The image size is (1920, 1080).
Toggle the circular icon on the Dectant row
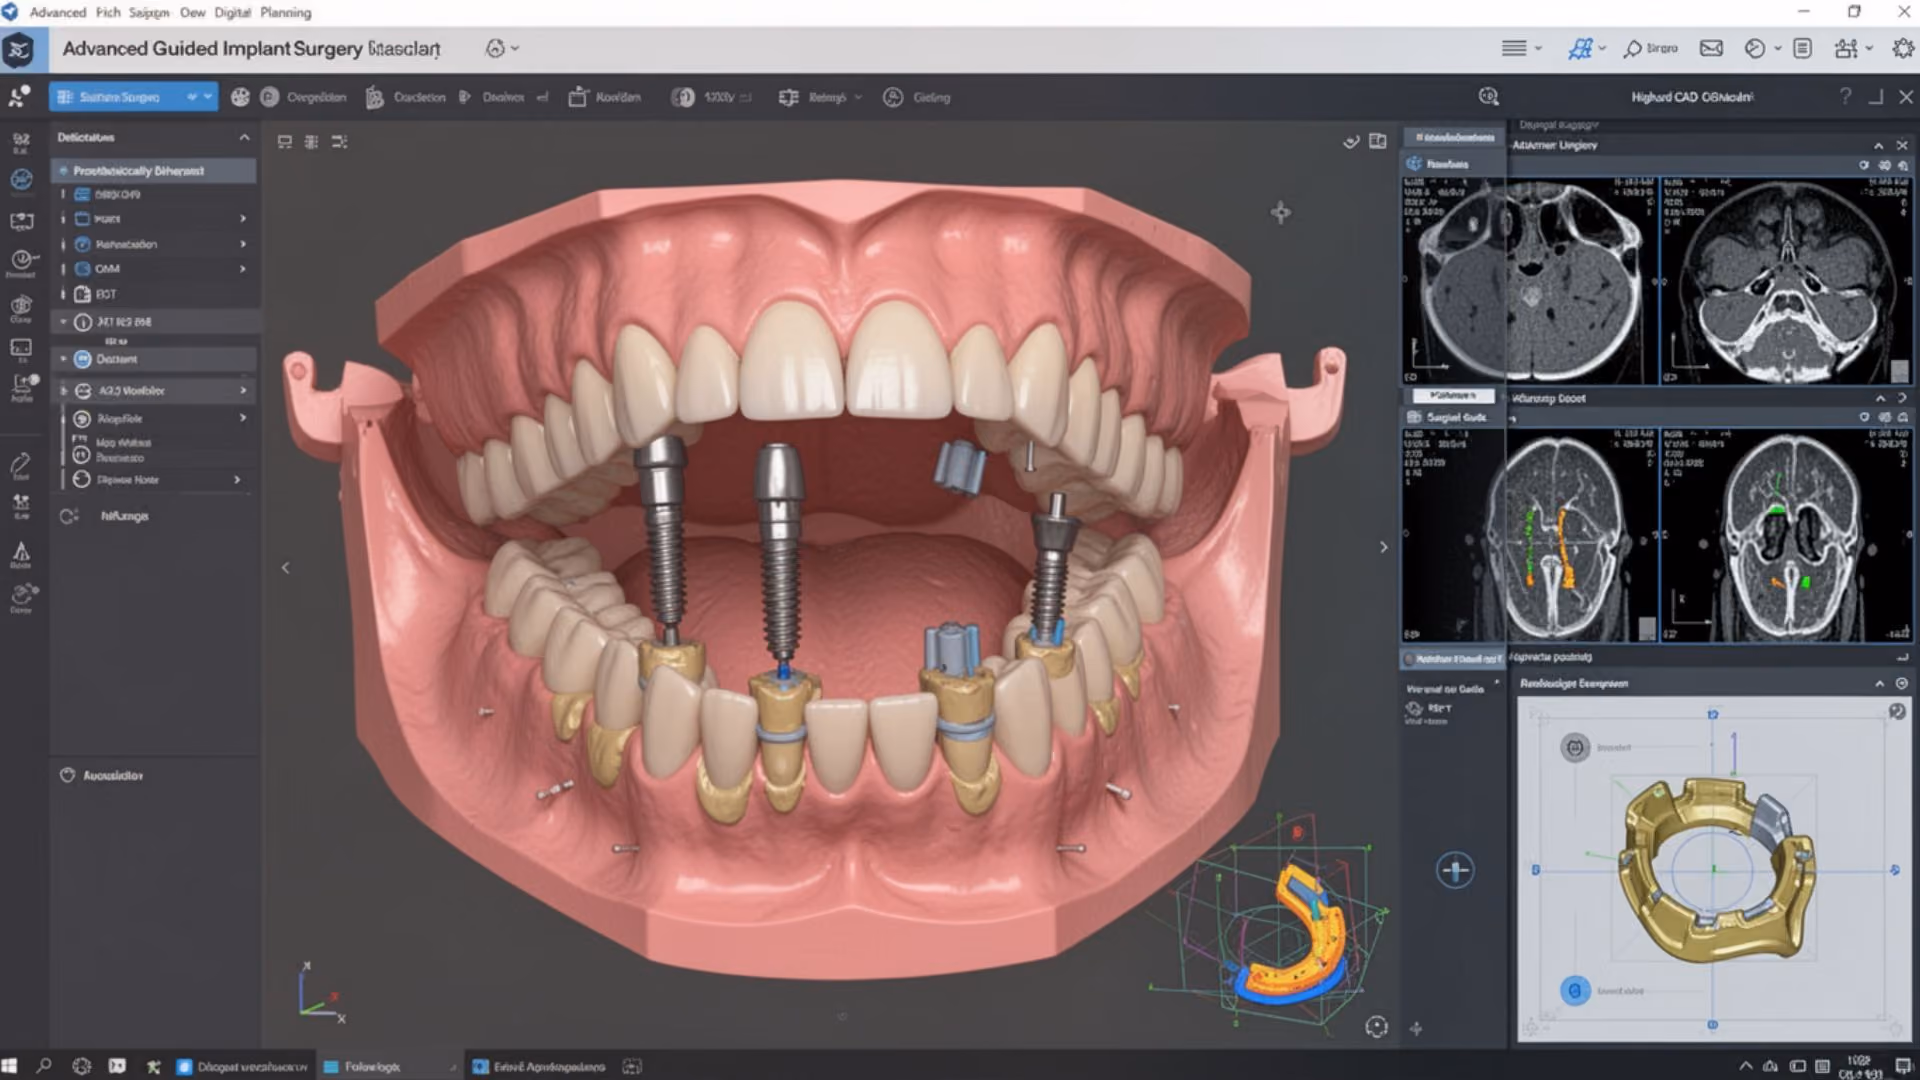click(83, 359)
